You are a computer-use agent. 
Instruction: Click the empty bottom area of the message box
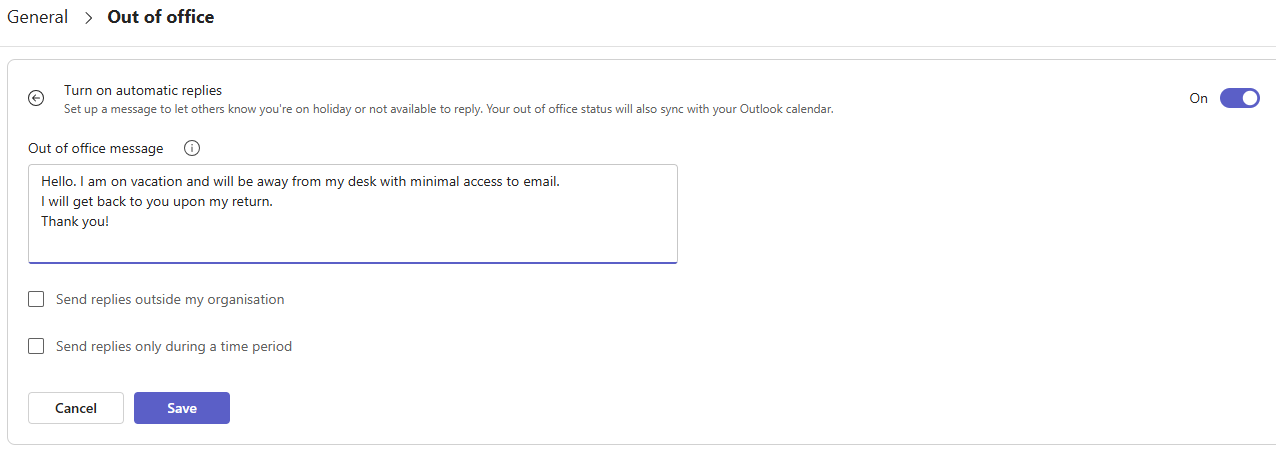pyautogui.click(x=352, y=245)
